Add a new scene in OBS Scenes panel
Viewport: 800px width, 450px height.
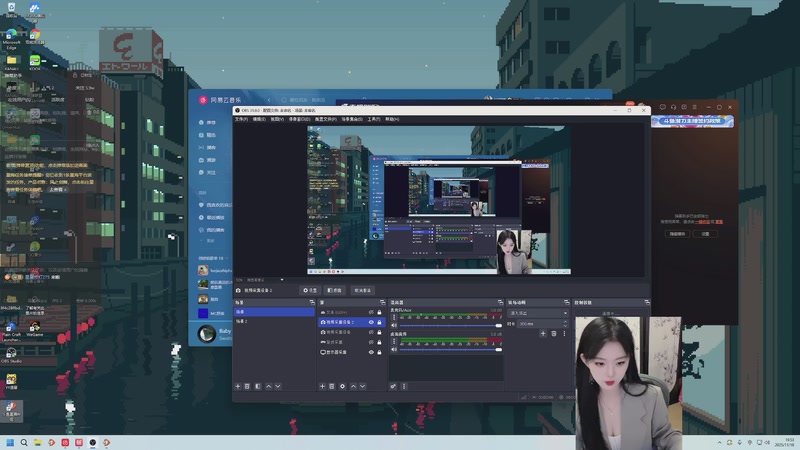(237, 387)
